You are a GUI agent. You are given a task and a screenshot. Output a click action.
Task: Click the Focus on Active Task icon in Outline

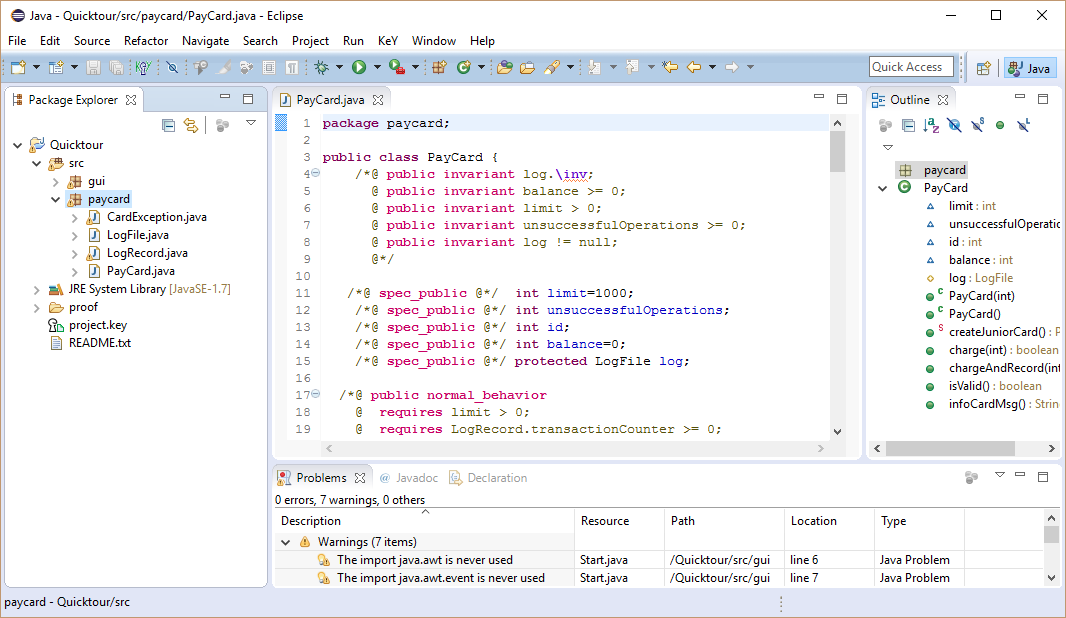pos(885,125)
